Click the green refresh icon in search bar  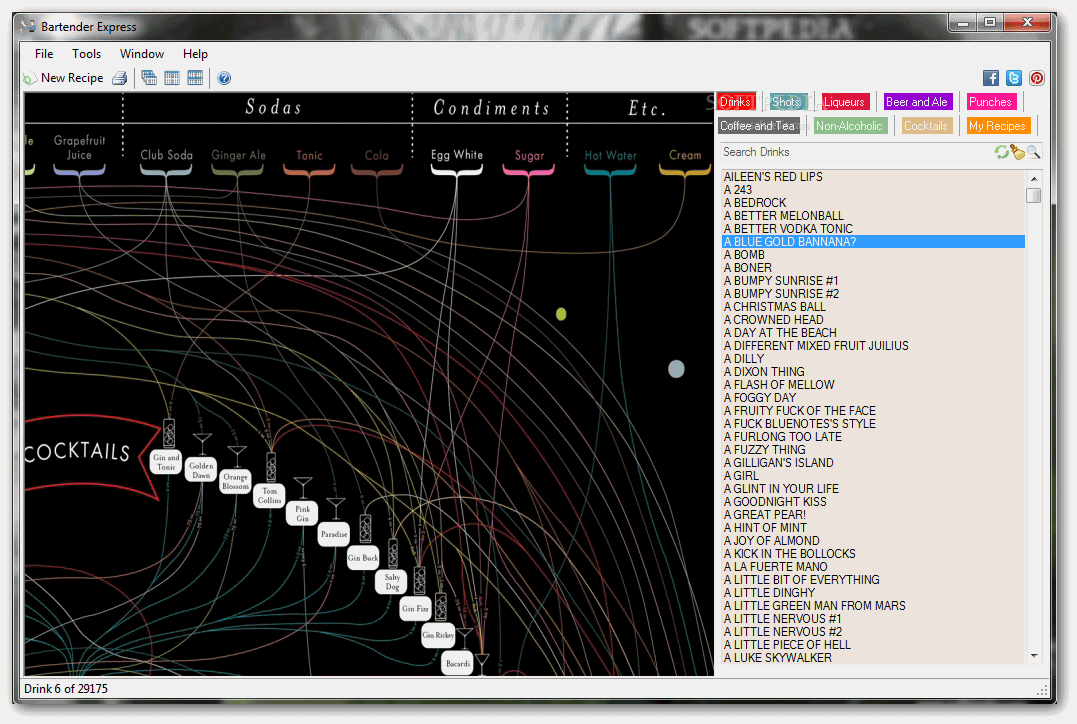pyautogui.click(x=1001, y=152)
